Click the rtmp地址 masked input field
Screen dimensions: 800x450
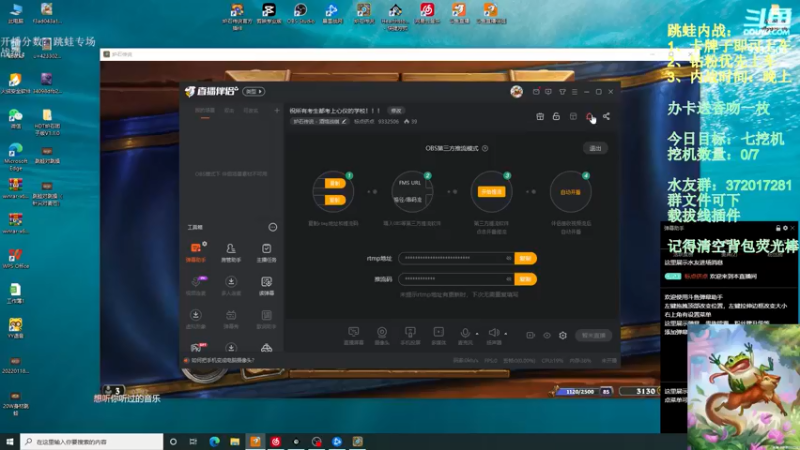(x=457, y=258)
